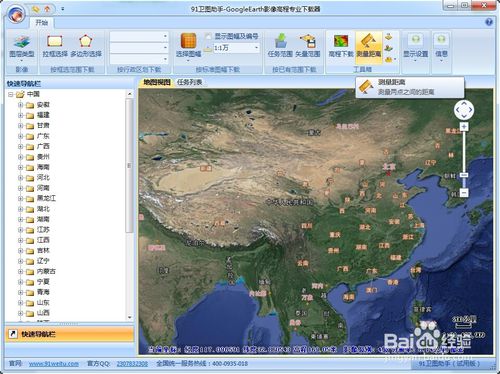Click the 图层类型 layer type icon
This screenshot has width=500, height=374.
(x=22, y=42)
